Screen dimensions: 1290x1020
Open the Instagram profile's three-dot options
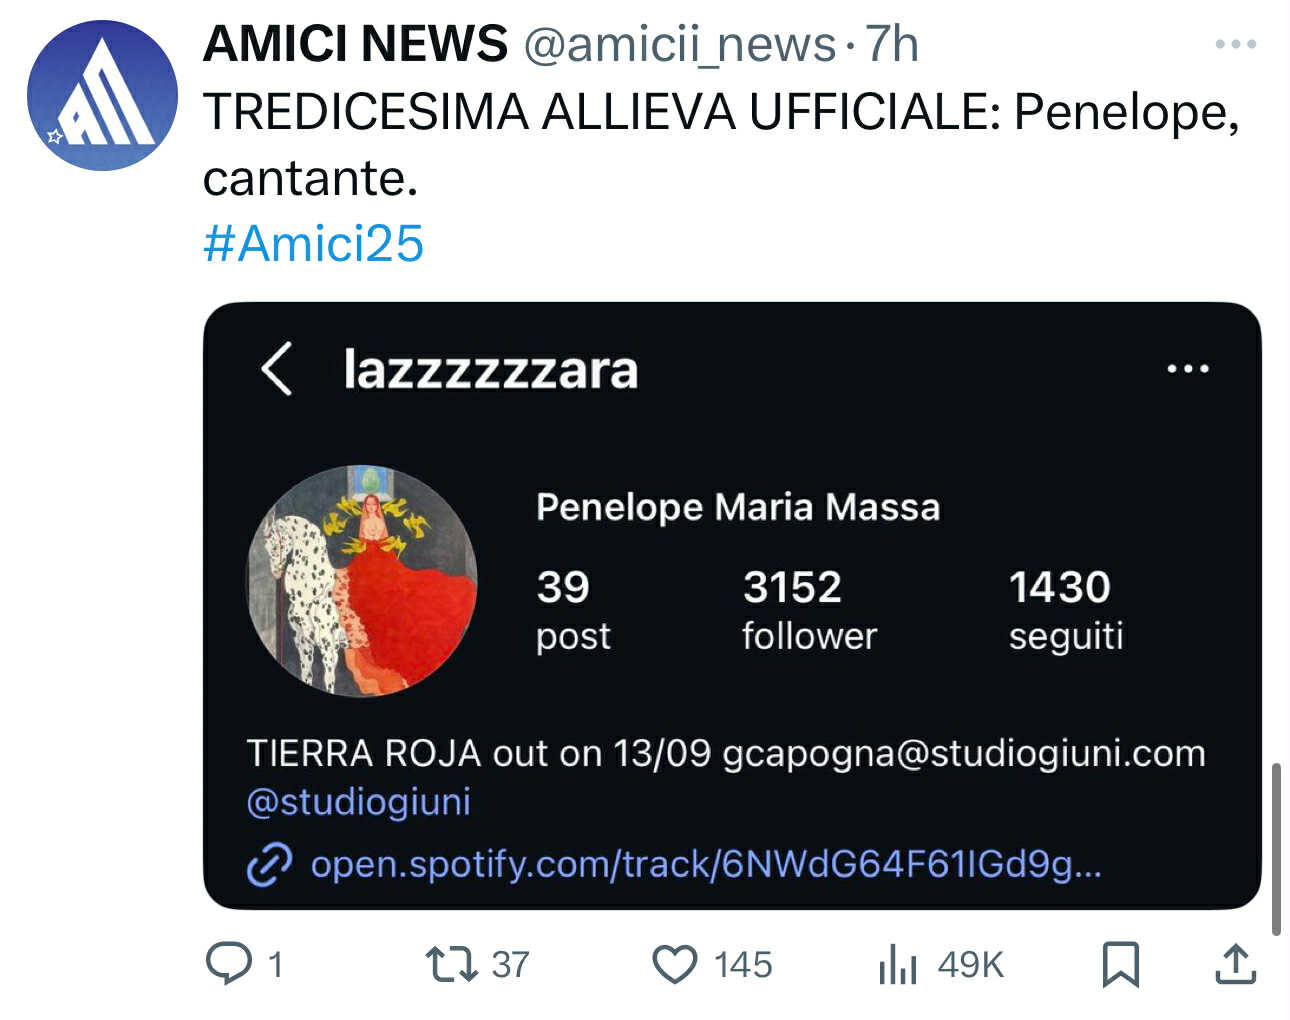[x=1188, y=369]
